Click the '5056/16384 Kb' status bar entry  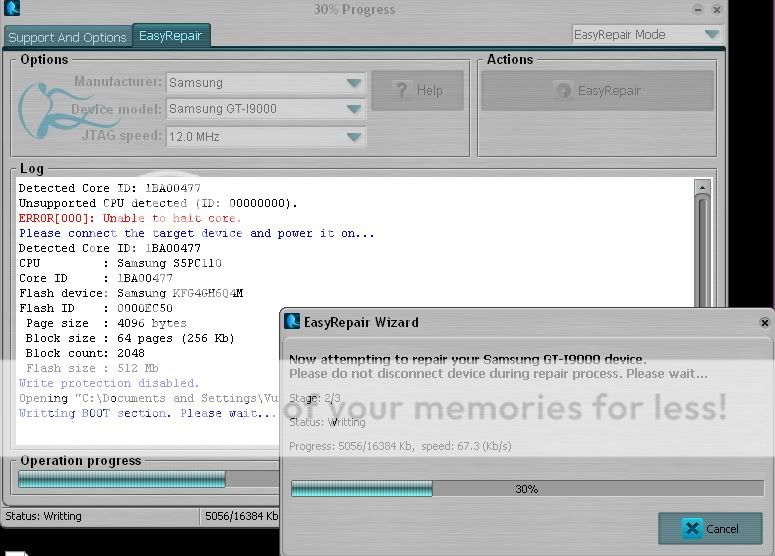click(242, 516)
